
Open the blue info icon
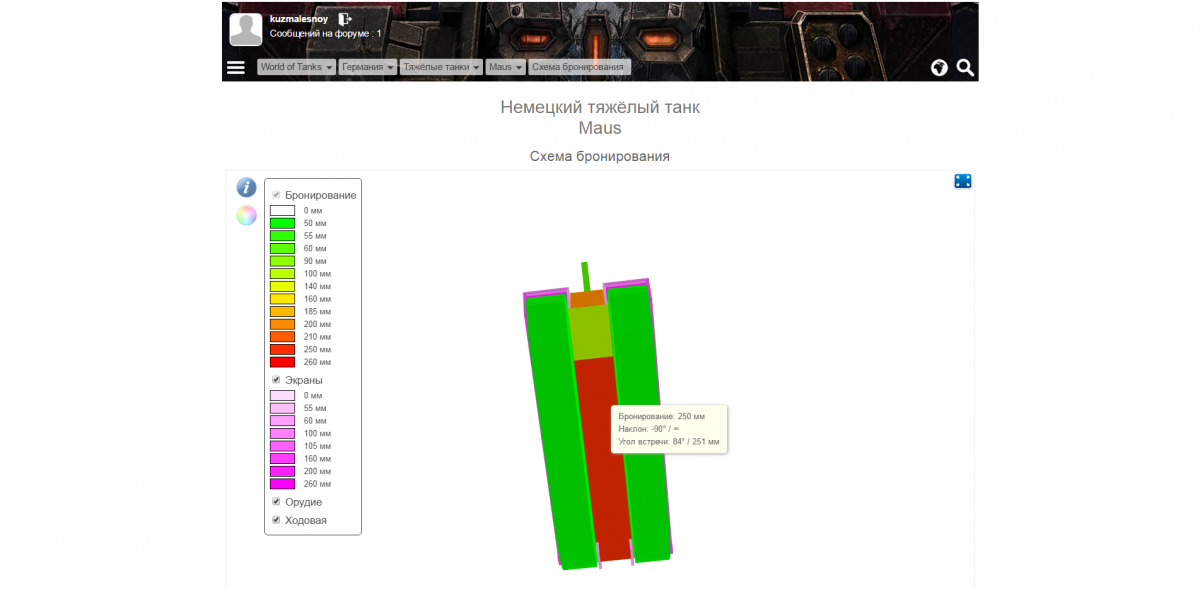246,187
